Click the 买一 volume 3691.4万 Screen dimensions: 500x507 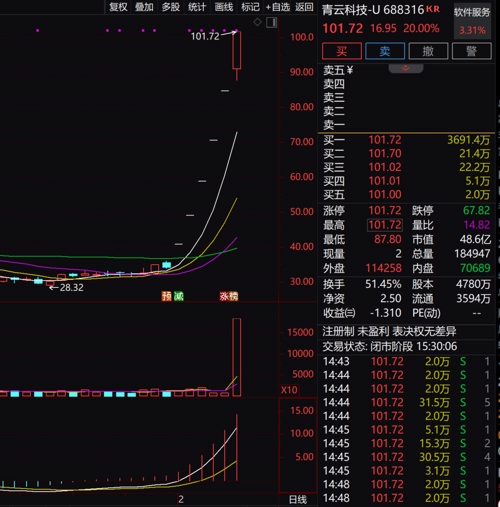click(x=469, y=140)
